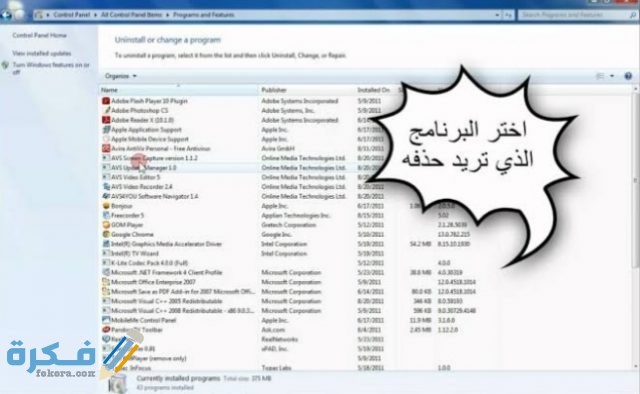Image resolution: width=640 pixels, height=394 pixels.
Task: Click size 54.2 MB cell
Action: [x=420, y=244]
